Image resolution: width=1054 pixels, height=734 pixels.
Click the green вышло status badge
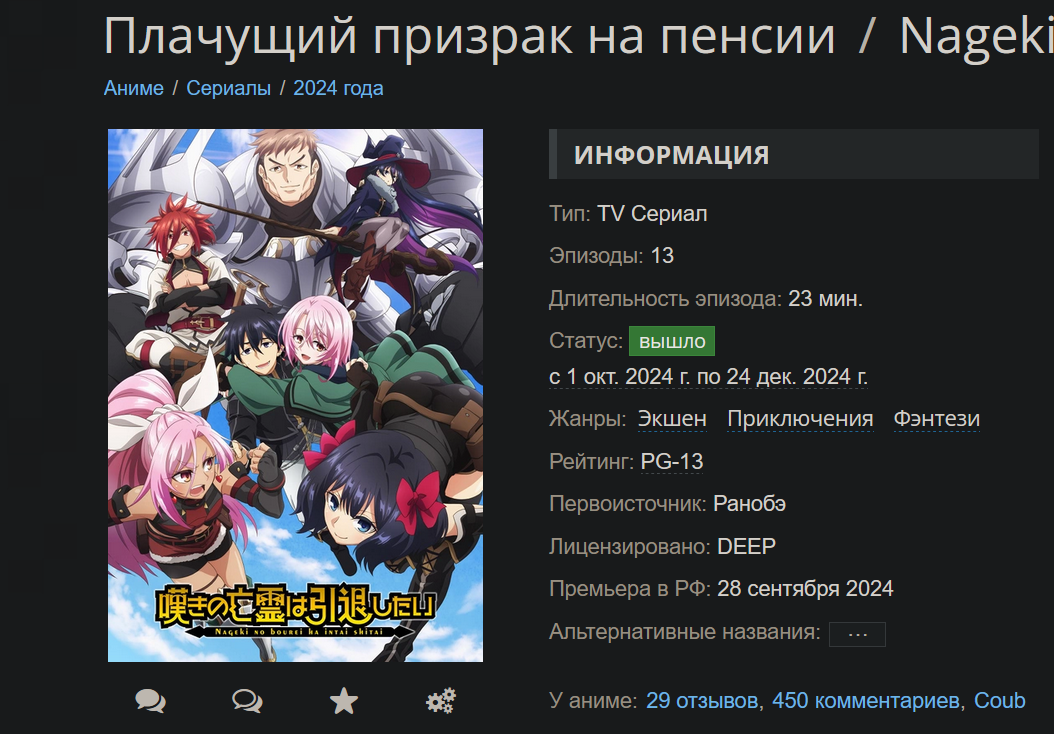click(672, 341)
